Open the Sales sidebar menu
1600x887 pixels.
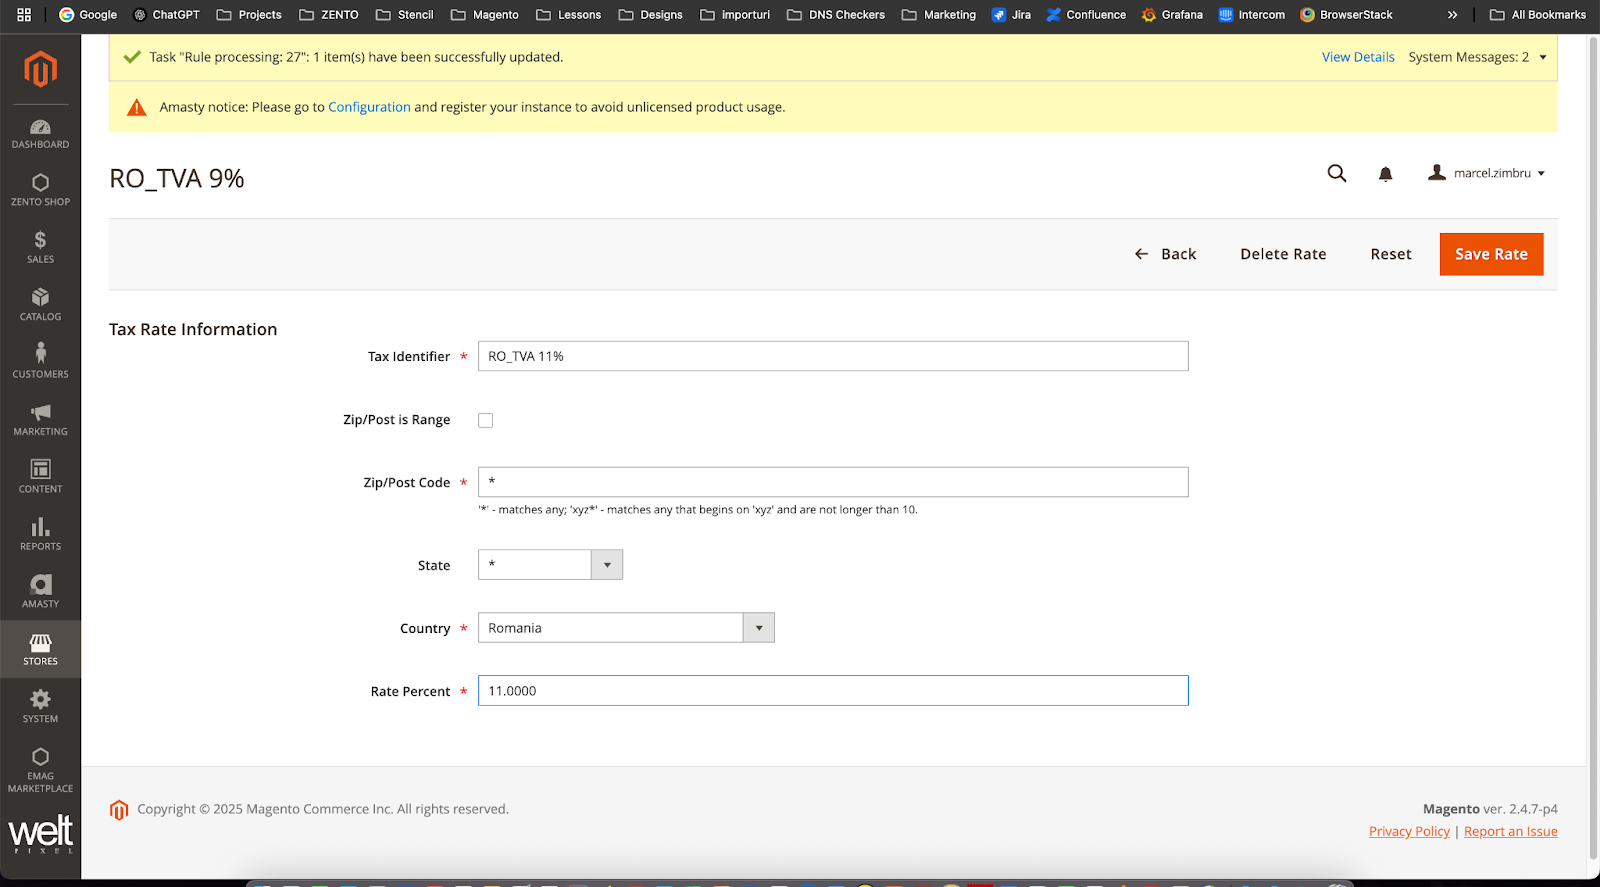coord(40,247)
